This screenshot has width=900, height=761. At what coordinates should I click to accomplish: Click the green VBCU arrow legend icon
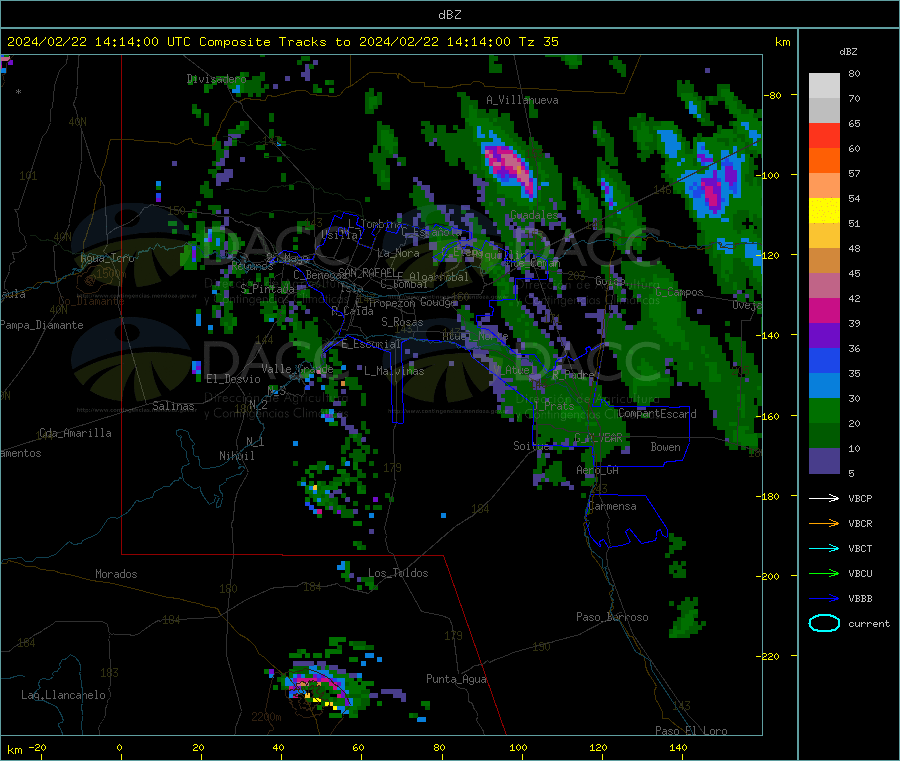click(x=824, y=573)
